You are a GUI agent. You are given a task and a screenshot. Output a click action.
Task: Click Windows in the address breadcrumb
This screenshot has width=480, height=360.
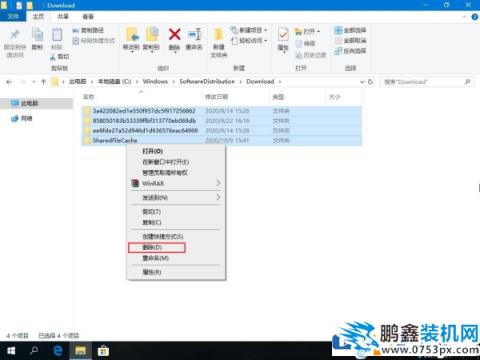point(155,82)
